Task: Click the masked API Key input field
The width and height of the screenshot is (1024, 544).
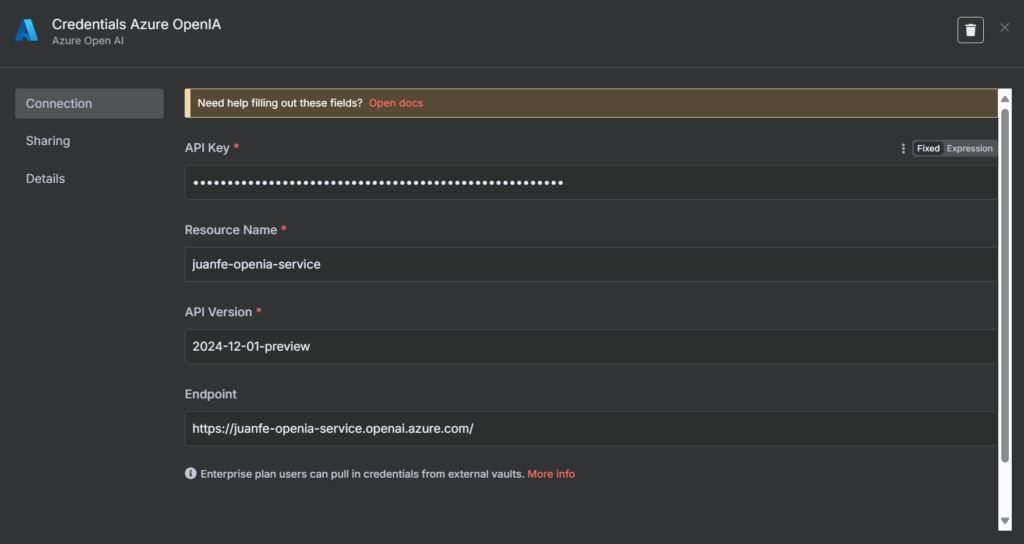Action: [x=590, y=183]
